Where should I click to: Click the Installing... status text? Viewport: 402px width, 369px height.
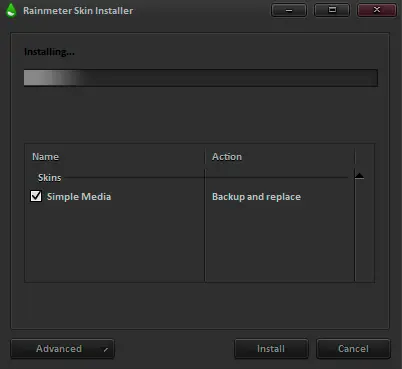(x=49, y=52)
